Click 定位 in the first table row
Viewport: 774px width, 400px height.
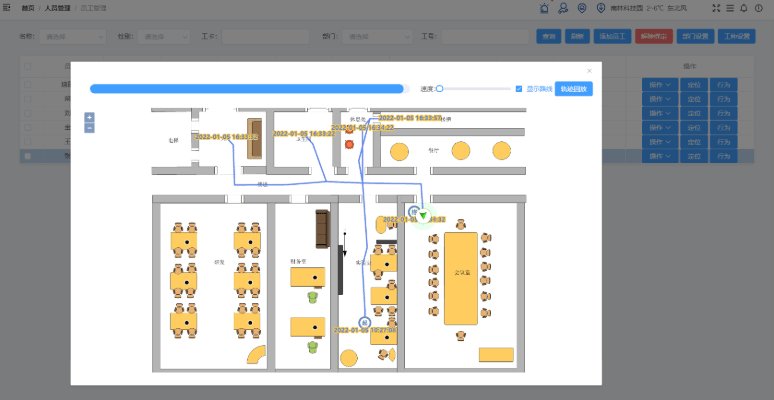click(x=694, y=85)
